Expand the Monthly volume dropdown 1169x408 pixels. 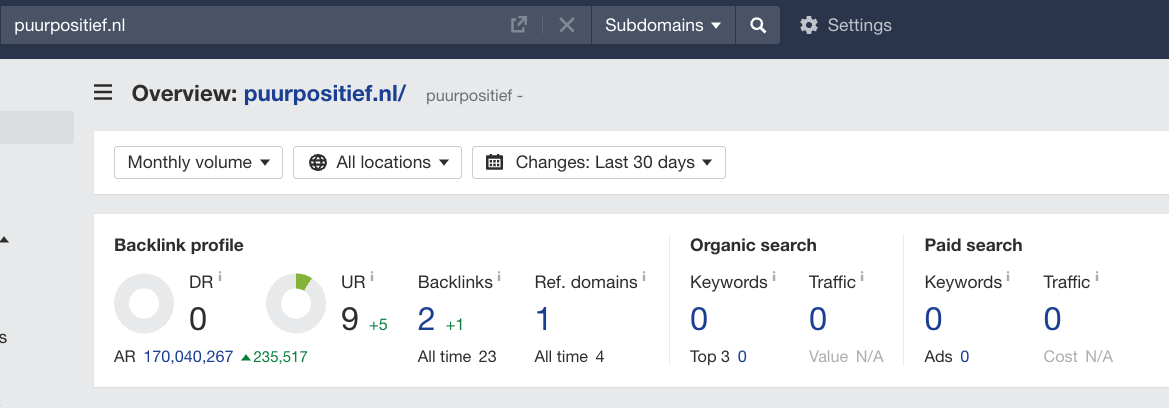coord(198,163)
